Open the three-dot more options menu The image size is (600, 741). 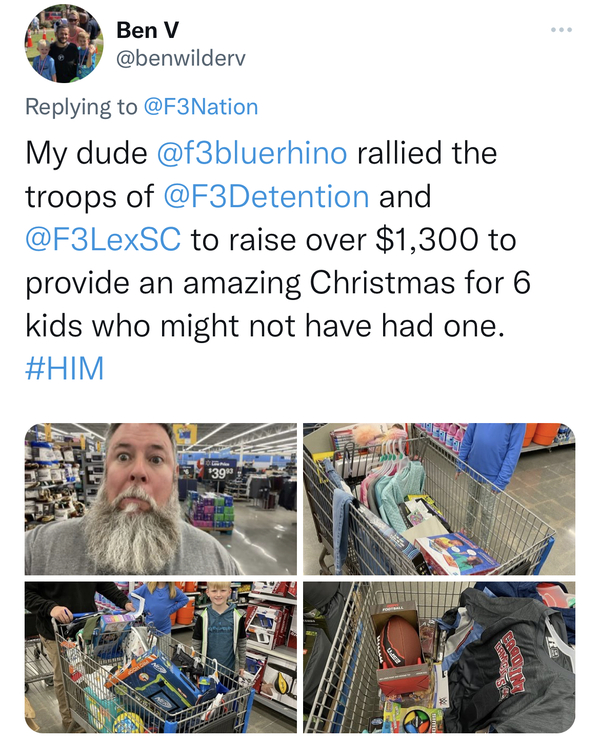pyautogui.click(x=562, y=30)
